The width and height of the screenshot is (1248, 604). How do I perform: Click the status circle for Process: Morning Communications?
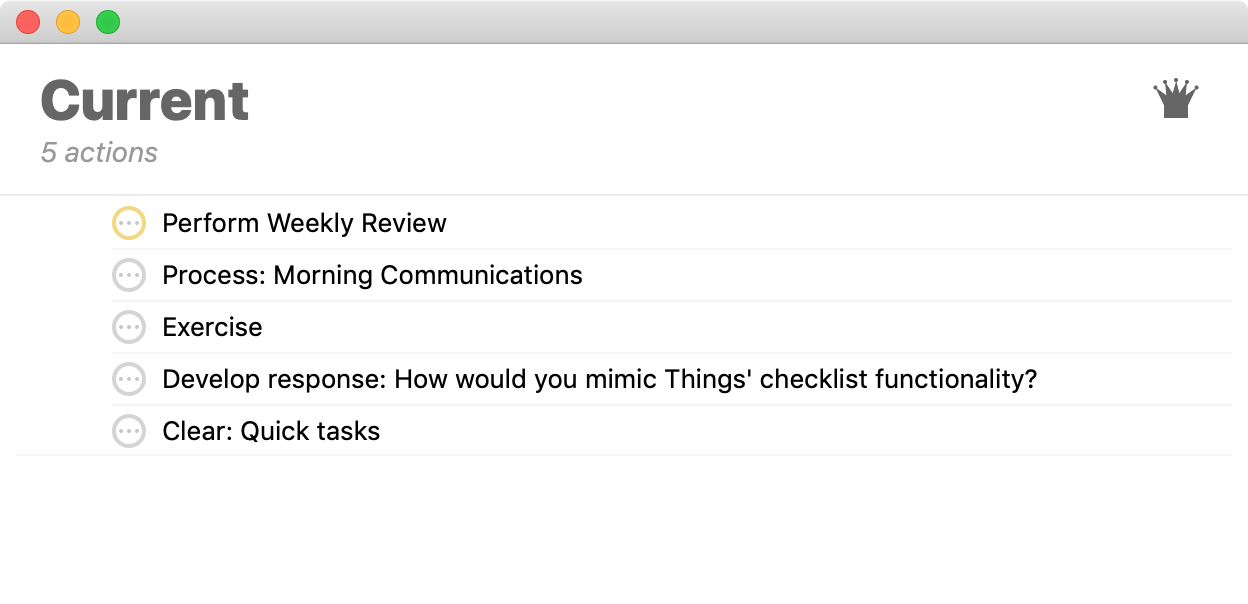(129, 275)
